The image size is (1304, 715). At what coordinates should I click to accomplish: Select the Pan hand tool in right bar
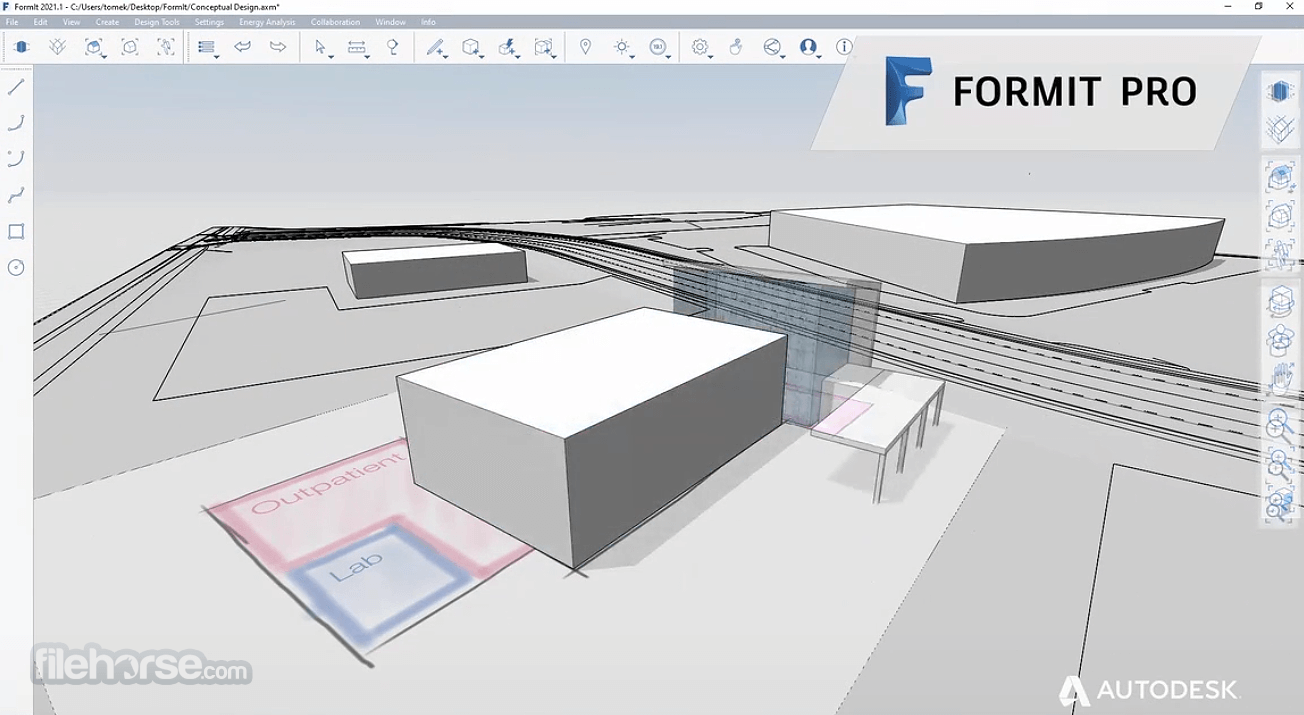tap(1280, 378)
